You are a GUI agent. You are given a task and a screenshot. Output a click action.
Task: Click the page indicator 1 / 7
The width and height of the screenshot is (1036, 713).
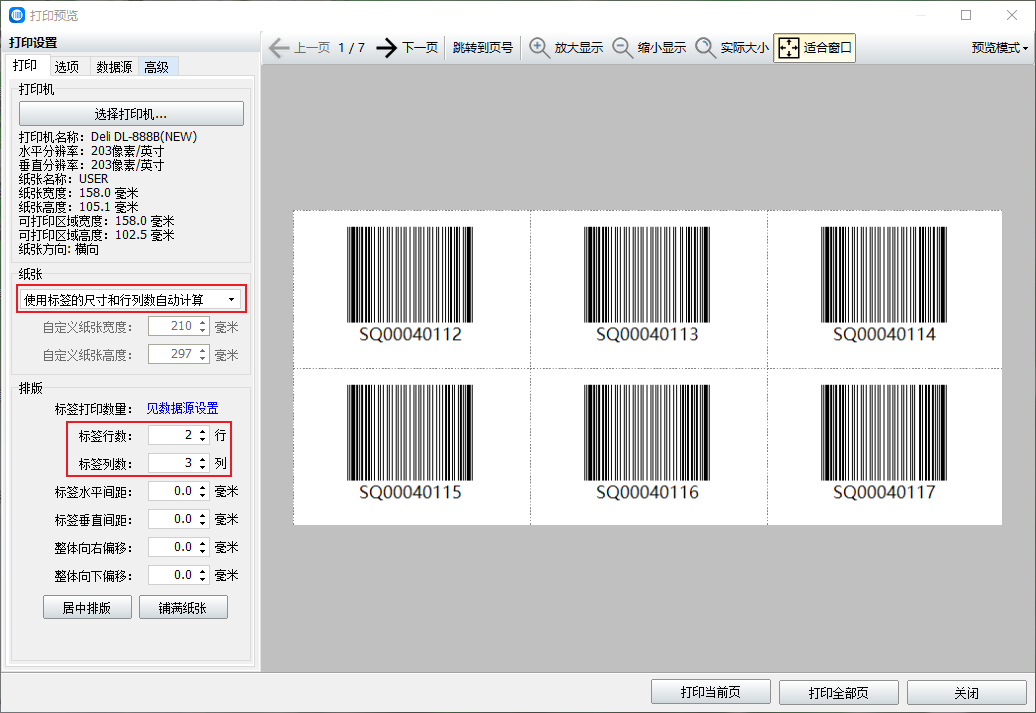coord(352,48)
